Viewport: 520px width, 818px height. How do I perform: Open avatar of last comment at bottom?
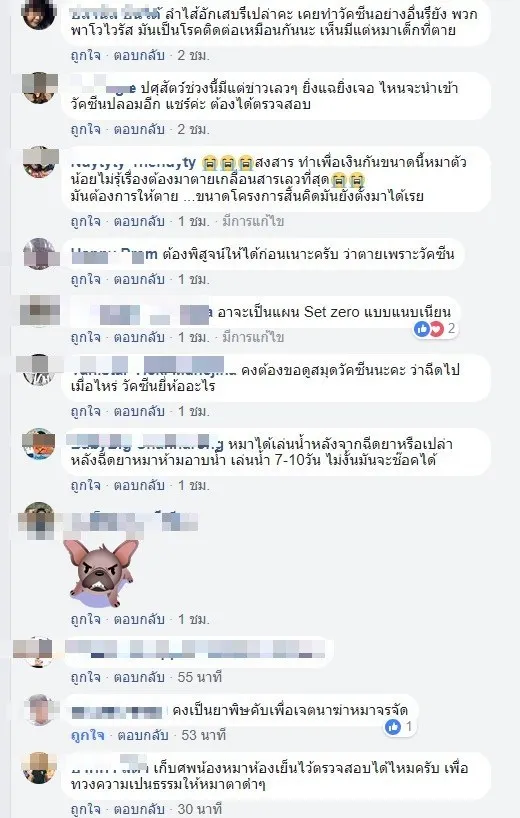click(39, 767)
